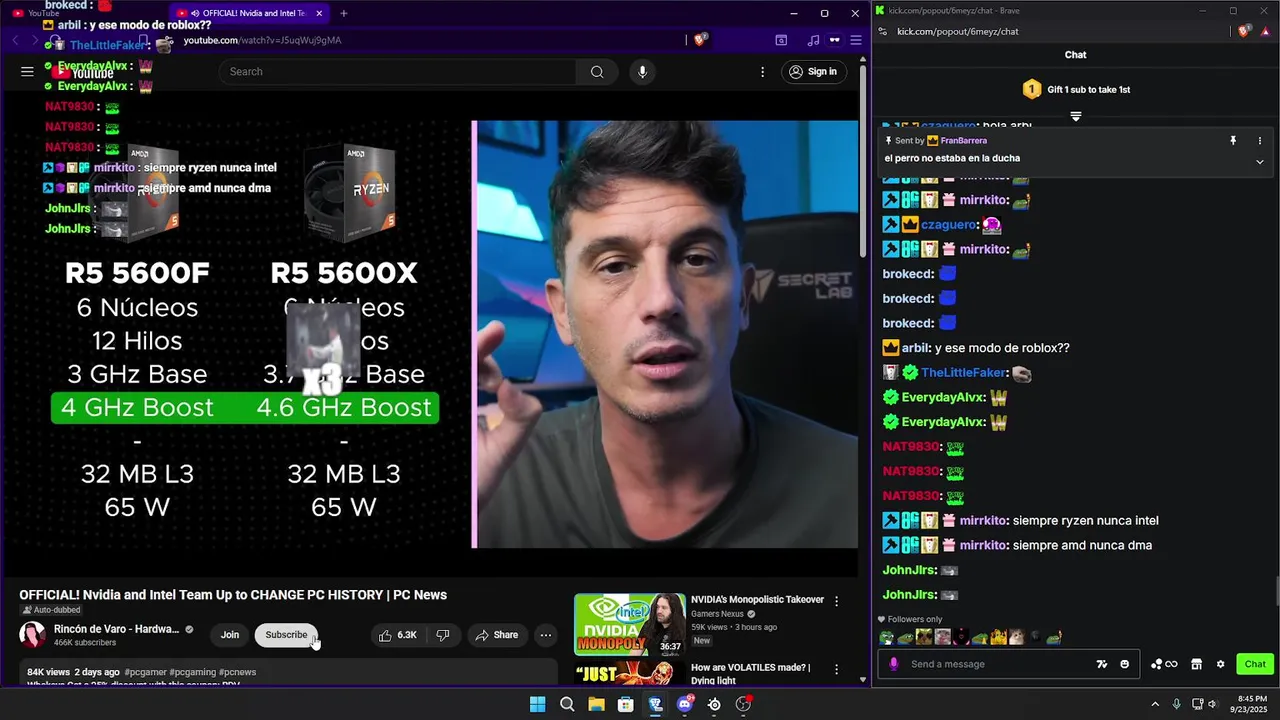Open options for How are VOLATILES made video
Screen dimensions: 1280x720
tap(837, 669)
